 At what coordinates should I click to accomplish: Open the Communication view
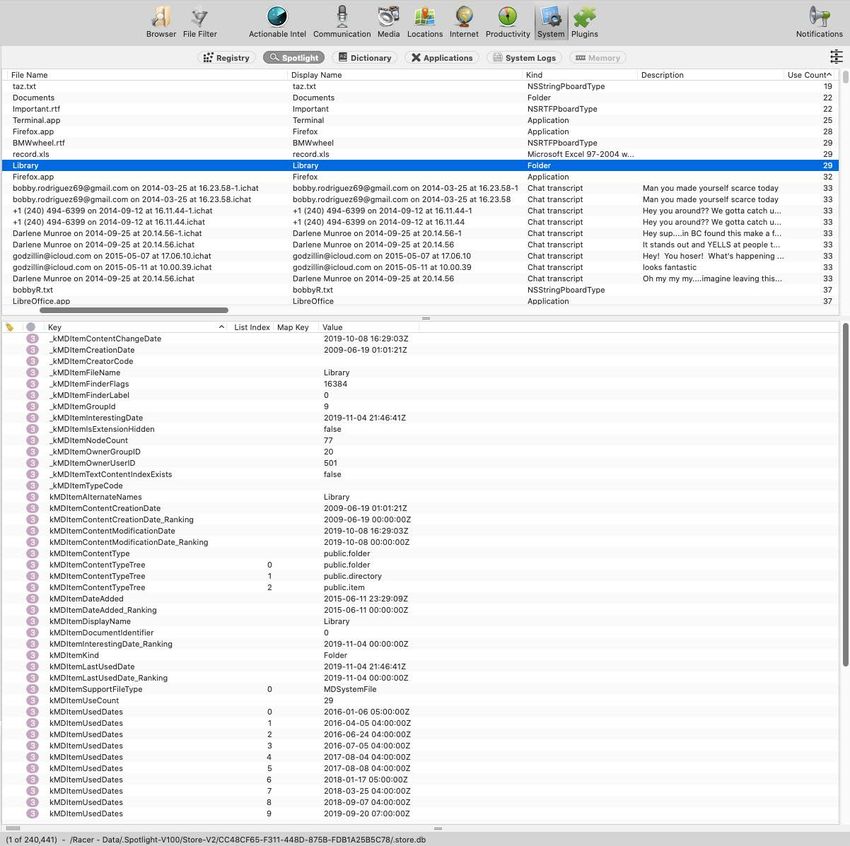pyautogui.click(x=342, y=22)
